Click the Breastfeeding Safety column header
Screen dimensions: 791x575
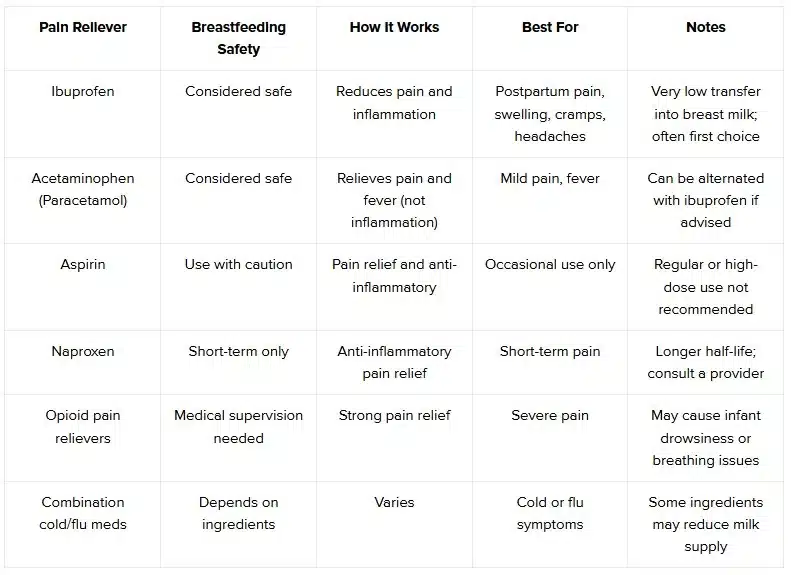point(238,38)
